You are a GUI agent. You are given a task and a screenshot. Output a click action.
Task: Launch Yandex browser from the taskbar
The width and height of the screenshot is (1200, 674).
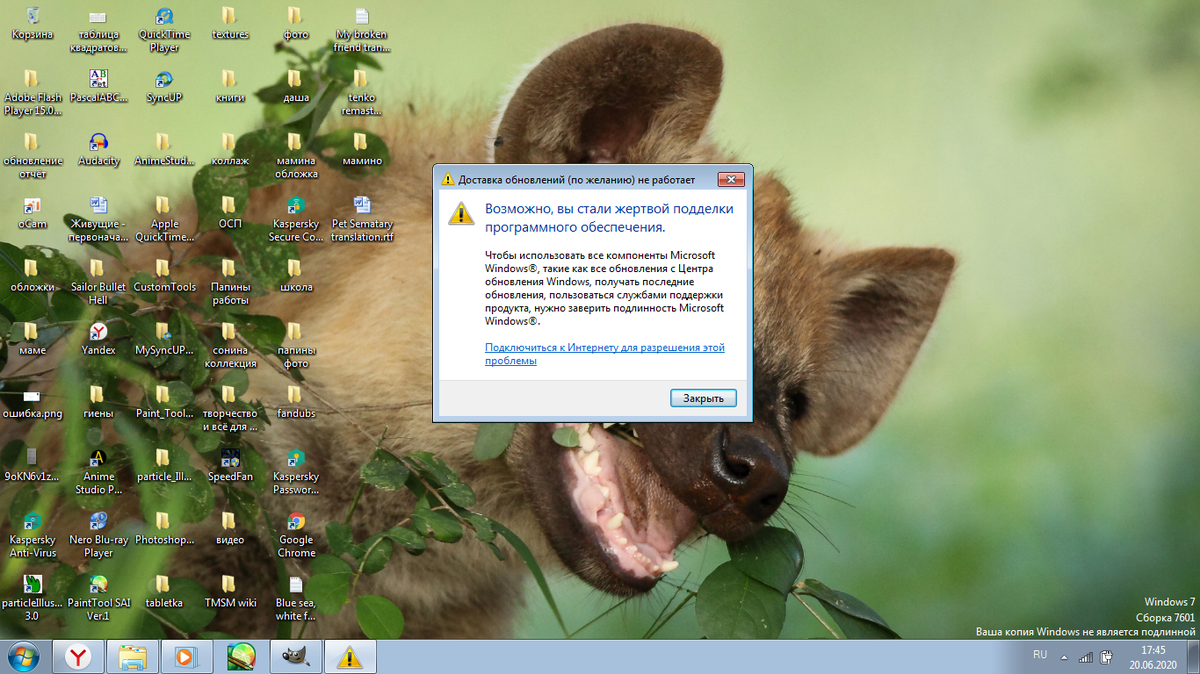pos(78,657)
